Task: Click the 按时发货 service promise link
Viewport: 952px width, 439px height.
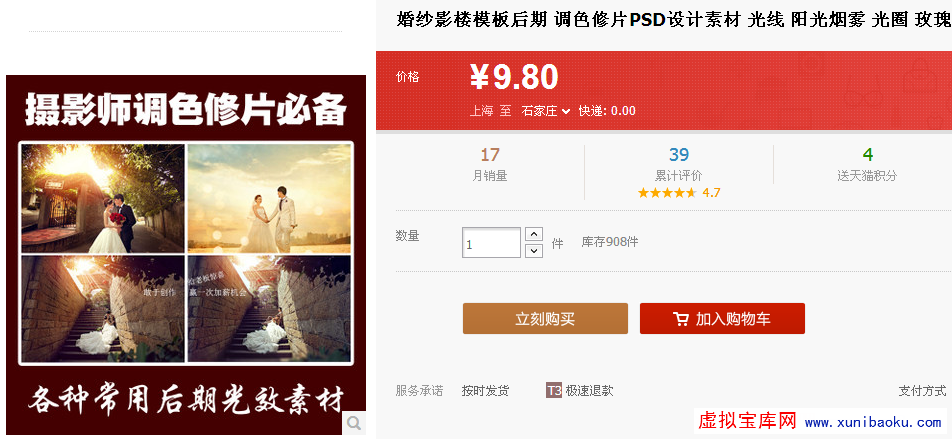Action: (x=485, y=390)
